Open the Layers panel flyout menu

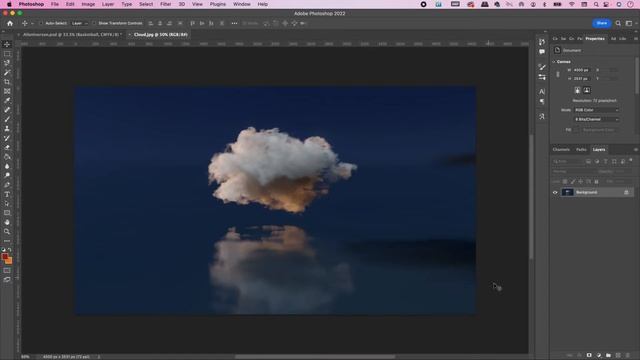[636, 149]
